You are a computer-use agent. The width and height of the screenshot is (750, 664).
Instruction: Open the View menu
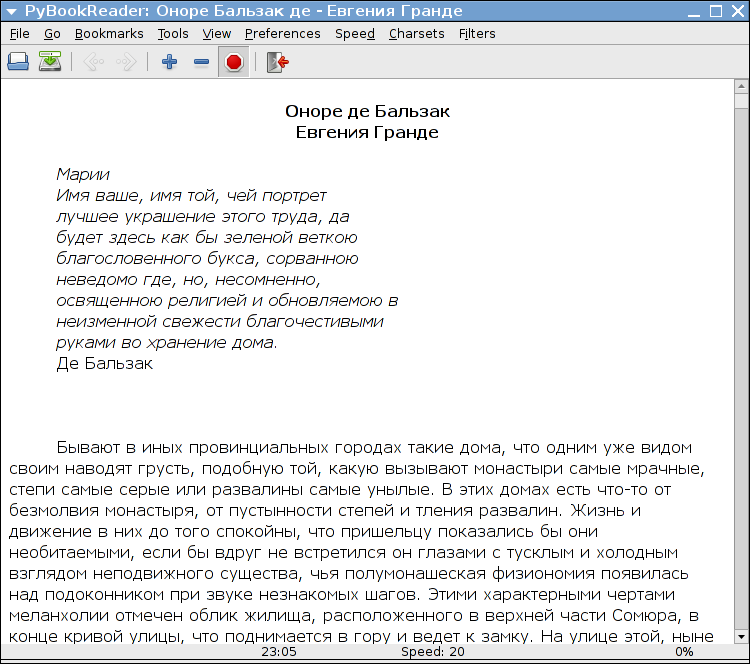pyautogui.click(x=216, y=33)
